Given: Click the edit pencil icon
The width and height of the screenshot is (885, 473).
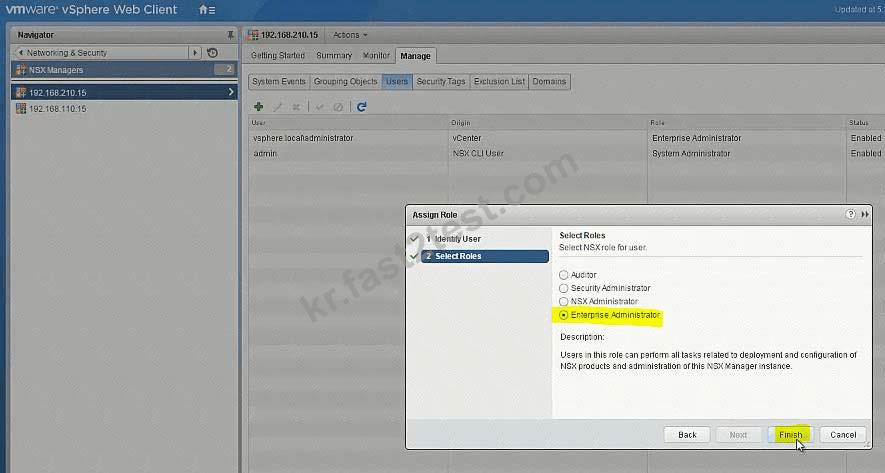Looking at the screenshot, I should point(278,107).
